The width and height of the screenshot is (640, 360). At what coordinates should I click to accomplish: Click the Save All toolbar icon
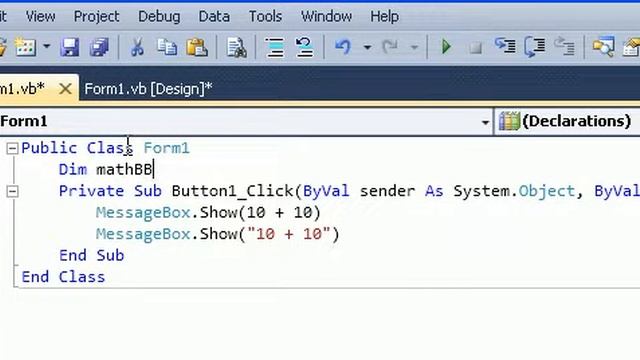(99, 47)
